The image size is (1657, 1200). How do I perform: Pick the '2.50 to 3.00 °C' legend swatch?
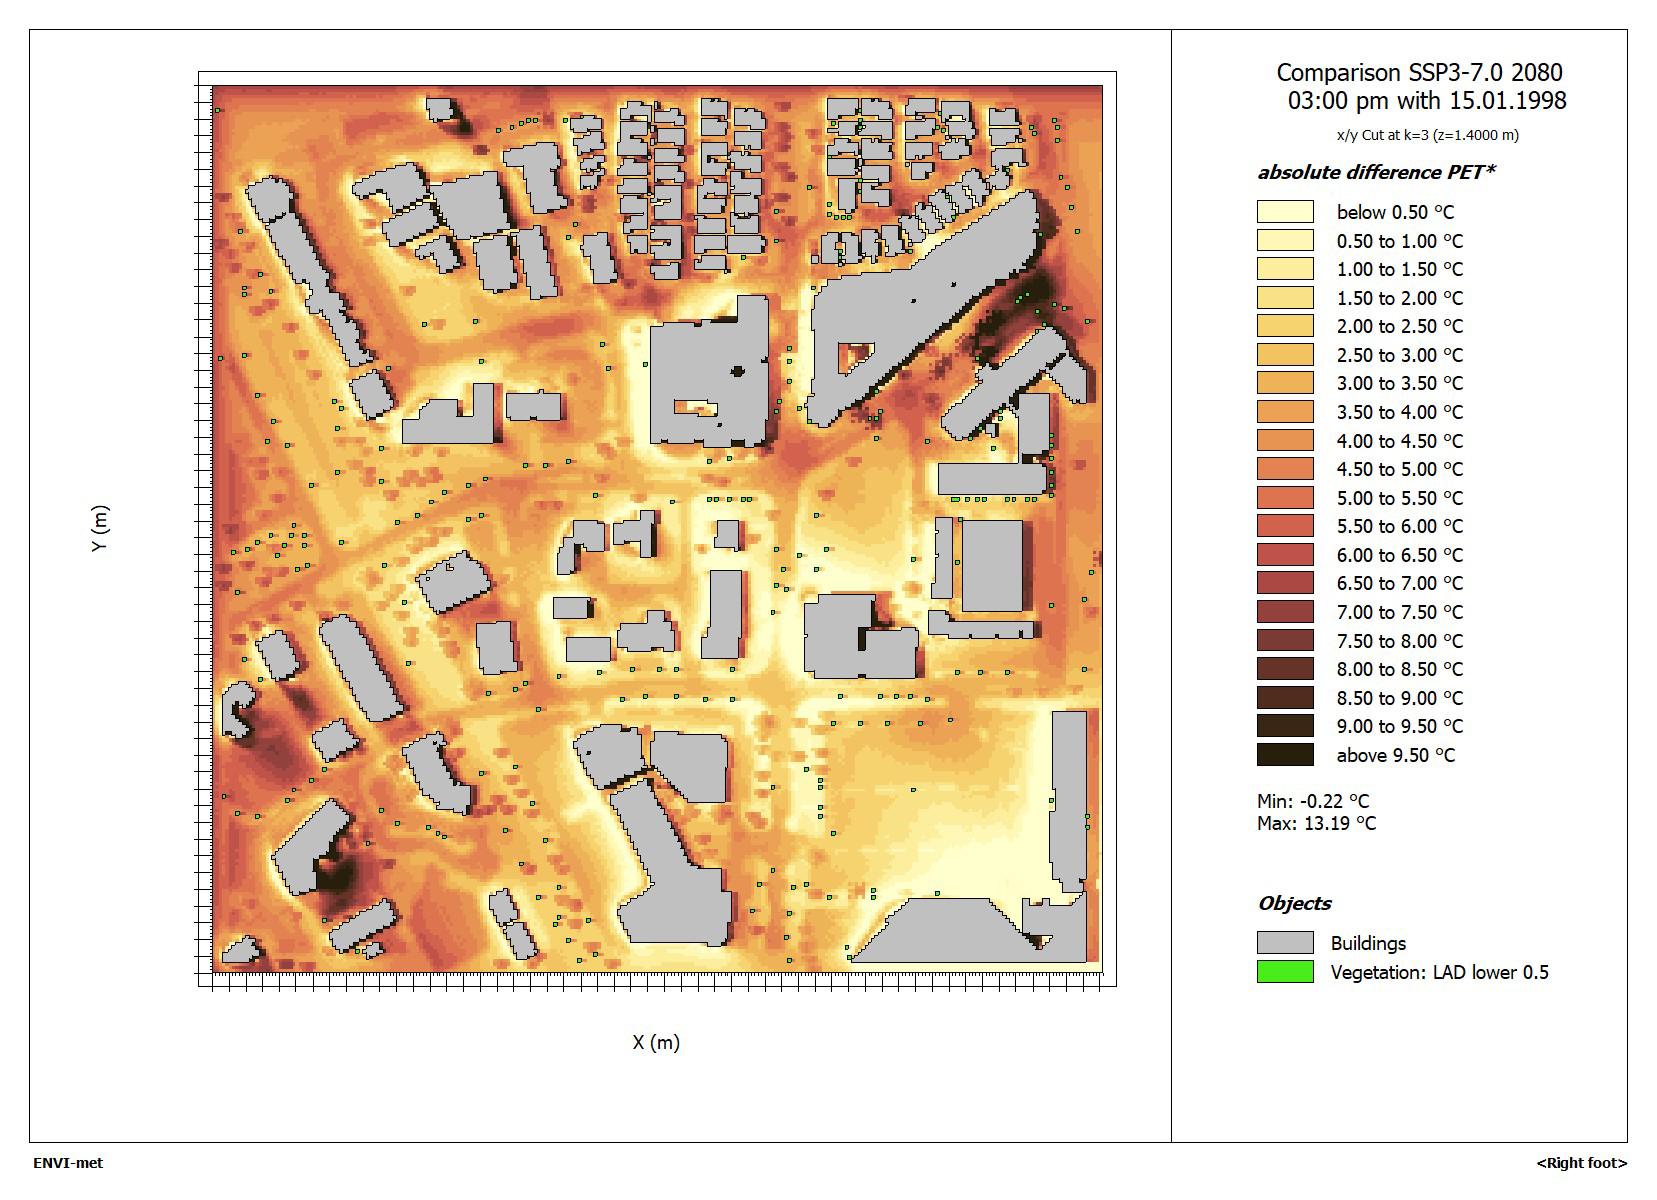pos(1285,354)
